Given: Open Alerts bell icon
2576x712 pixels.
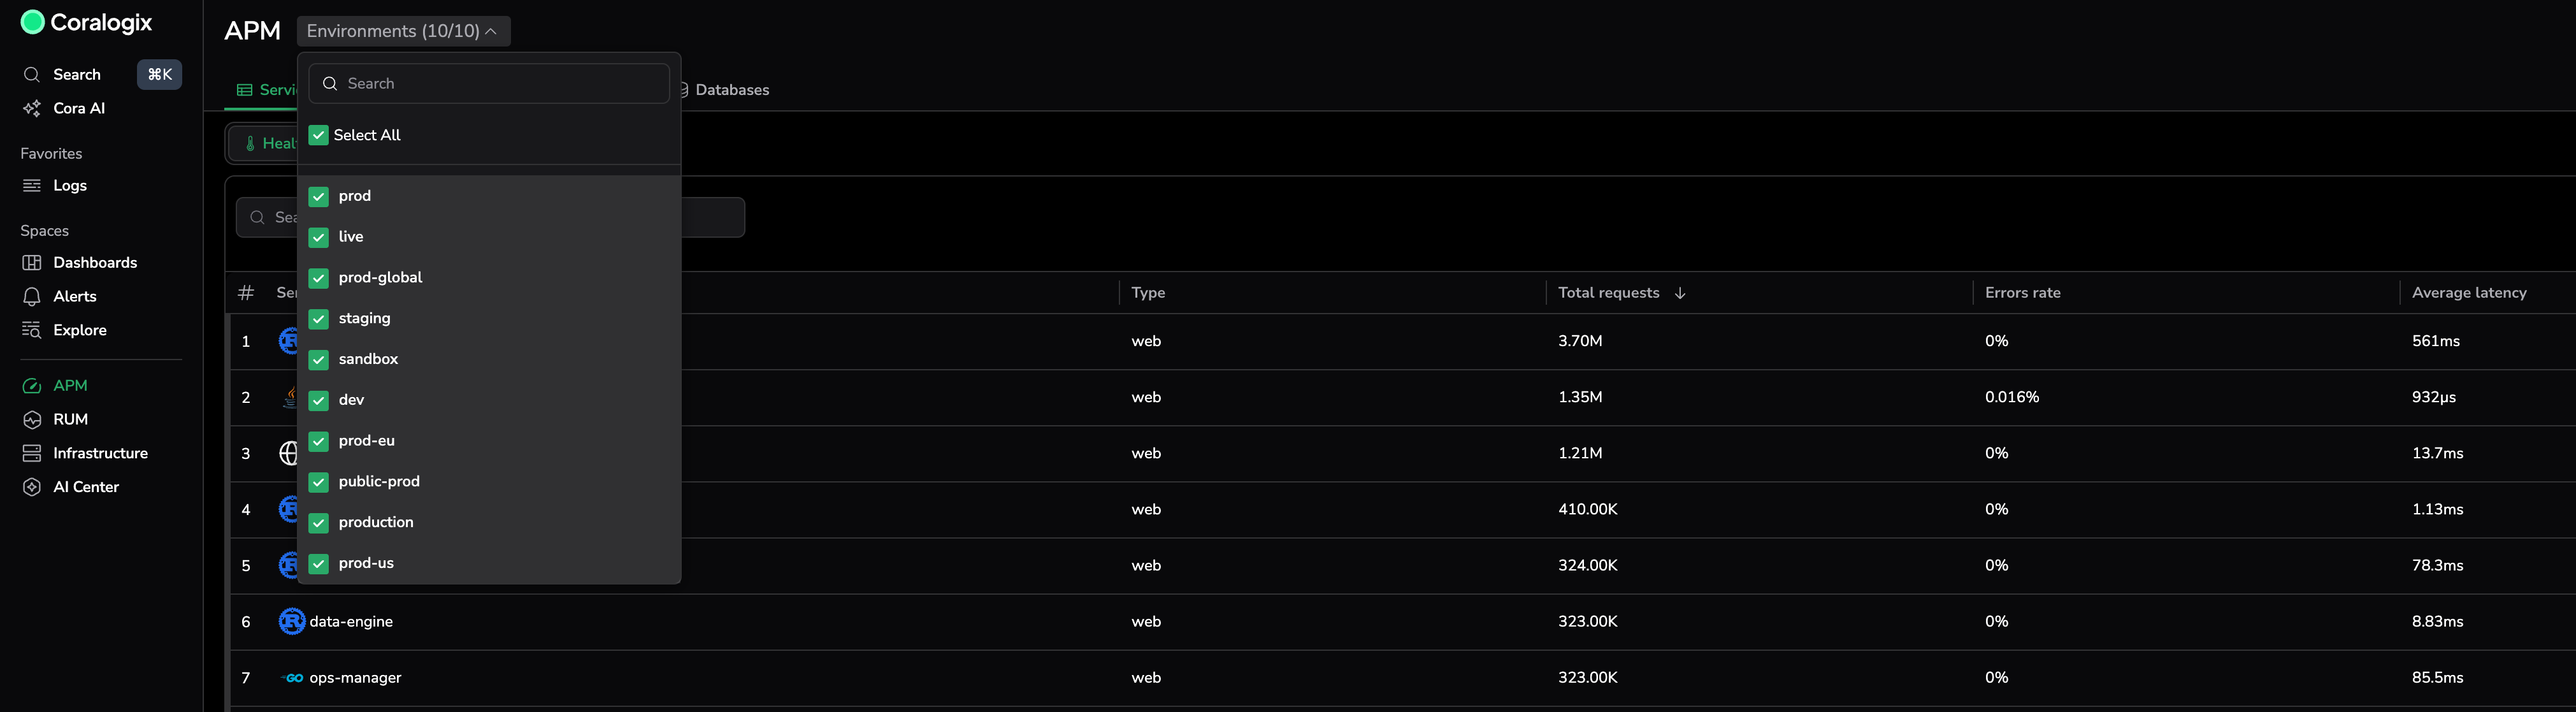Looking at the screenshot, I should tap(32, 297).
